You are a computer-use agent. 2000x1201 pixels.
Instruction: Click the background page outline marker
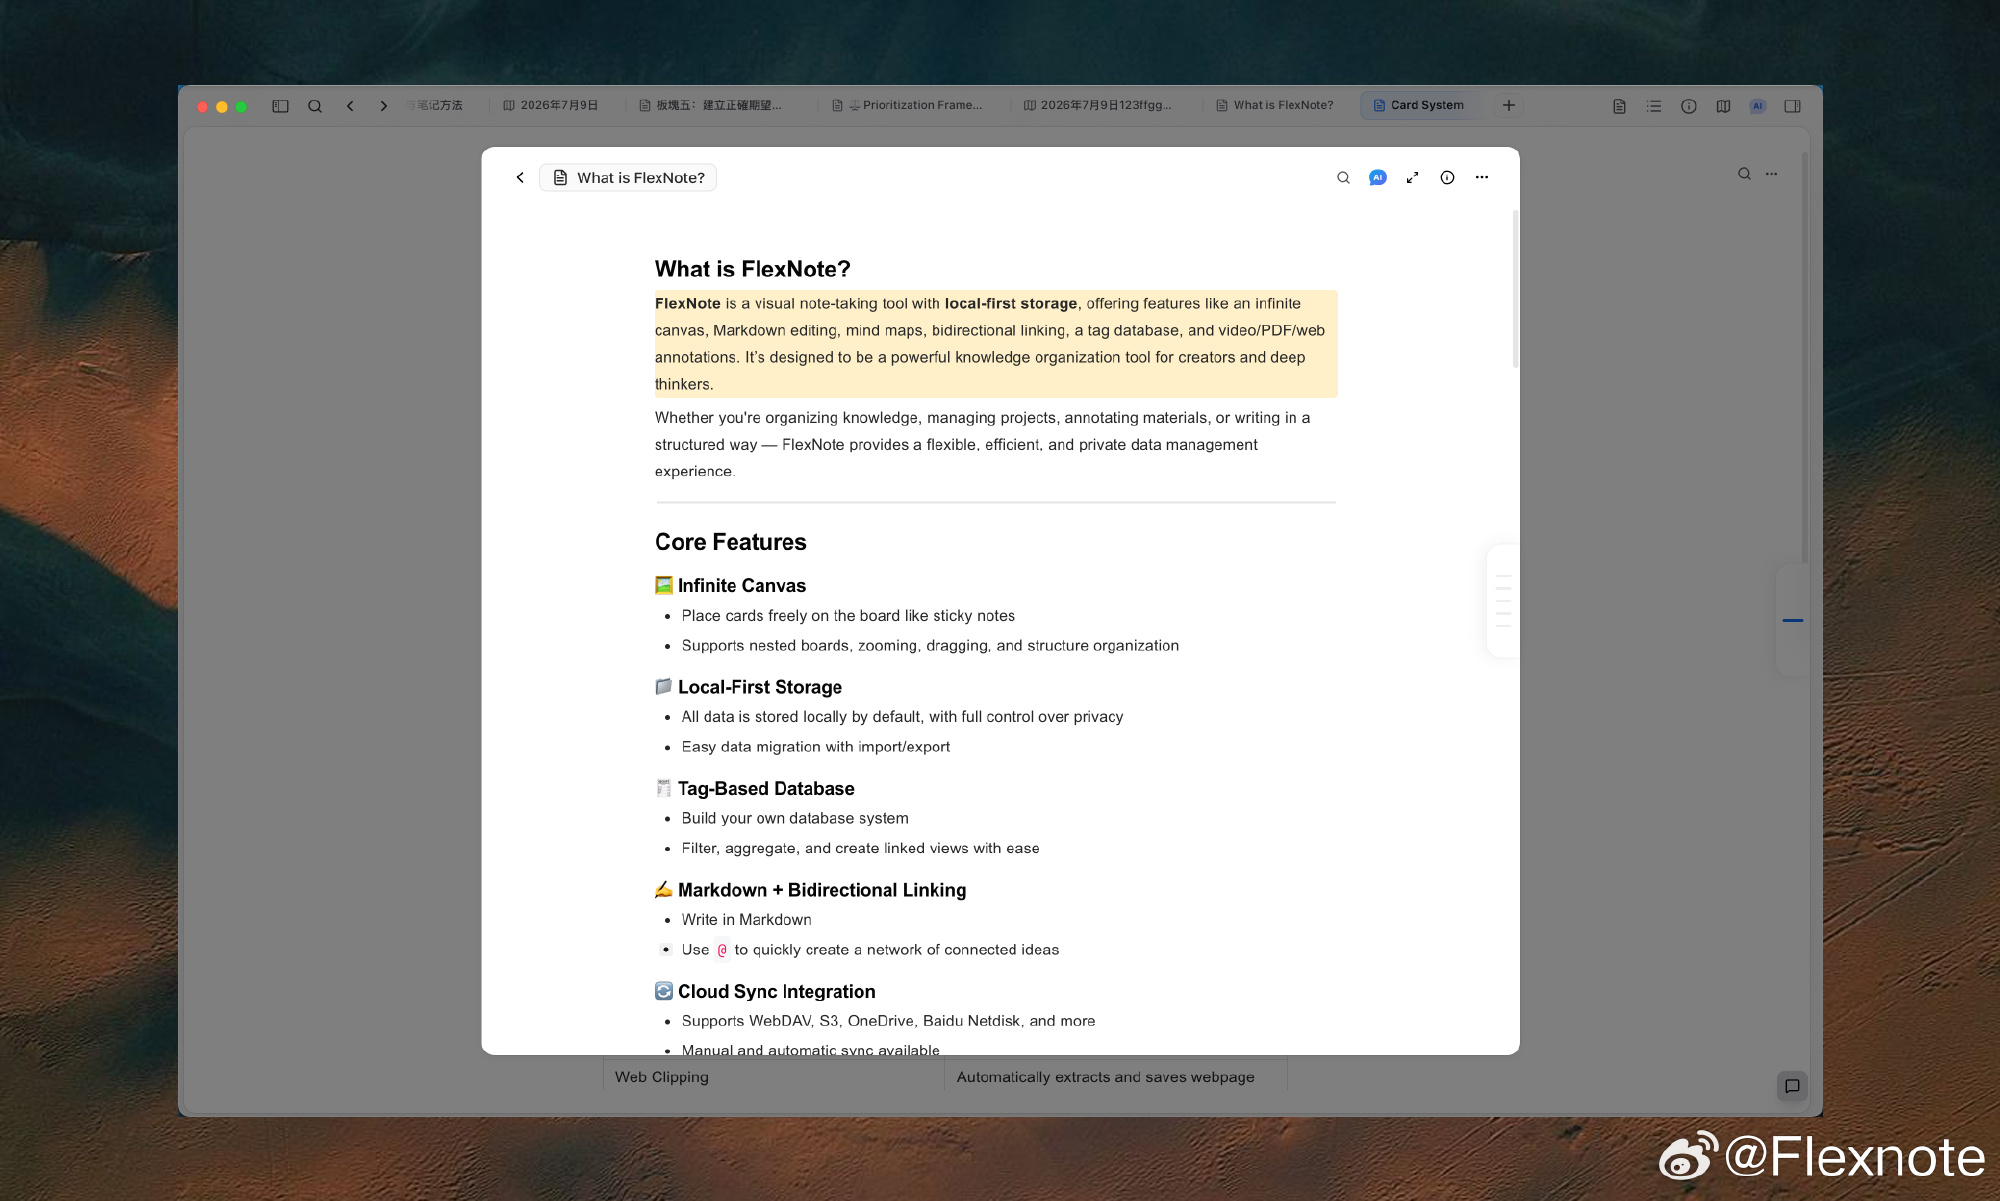pyautogui.click(x=1793, y=621)
